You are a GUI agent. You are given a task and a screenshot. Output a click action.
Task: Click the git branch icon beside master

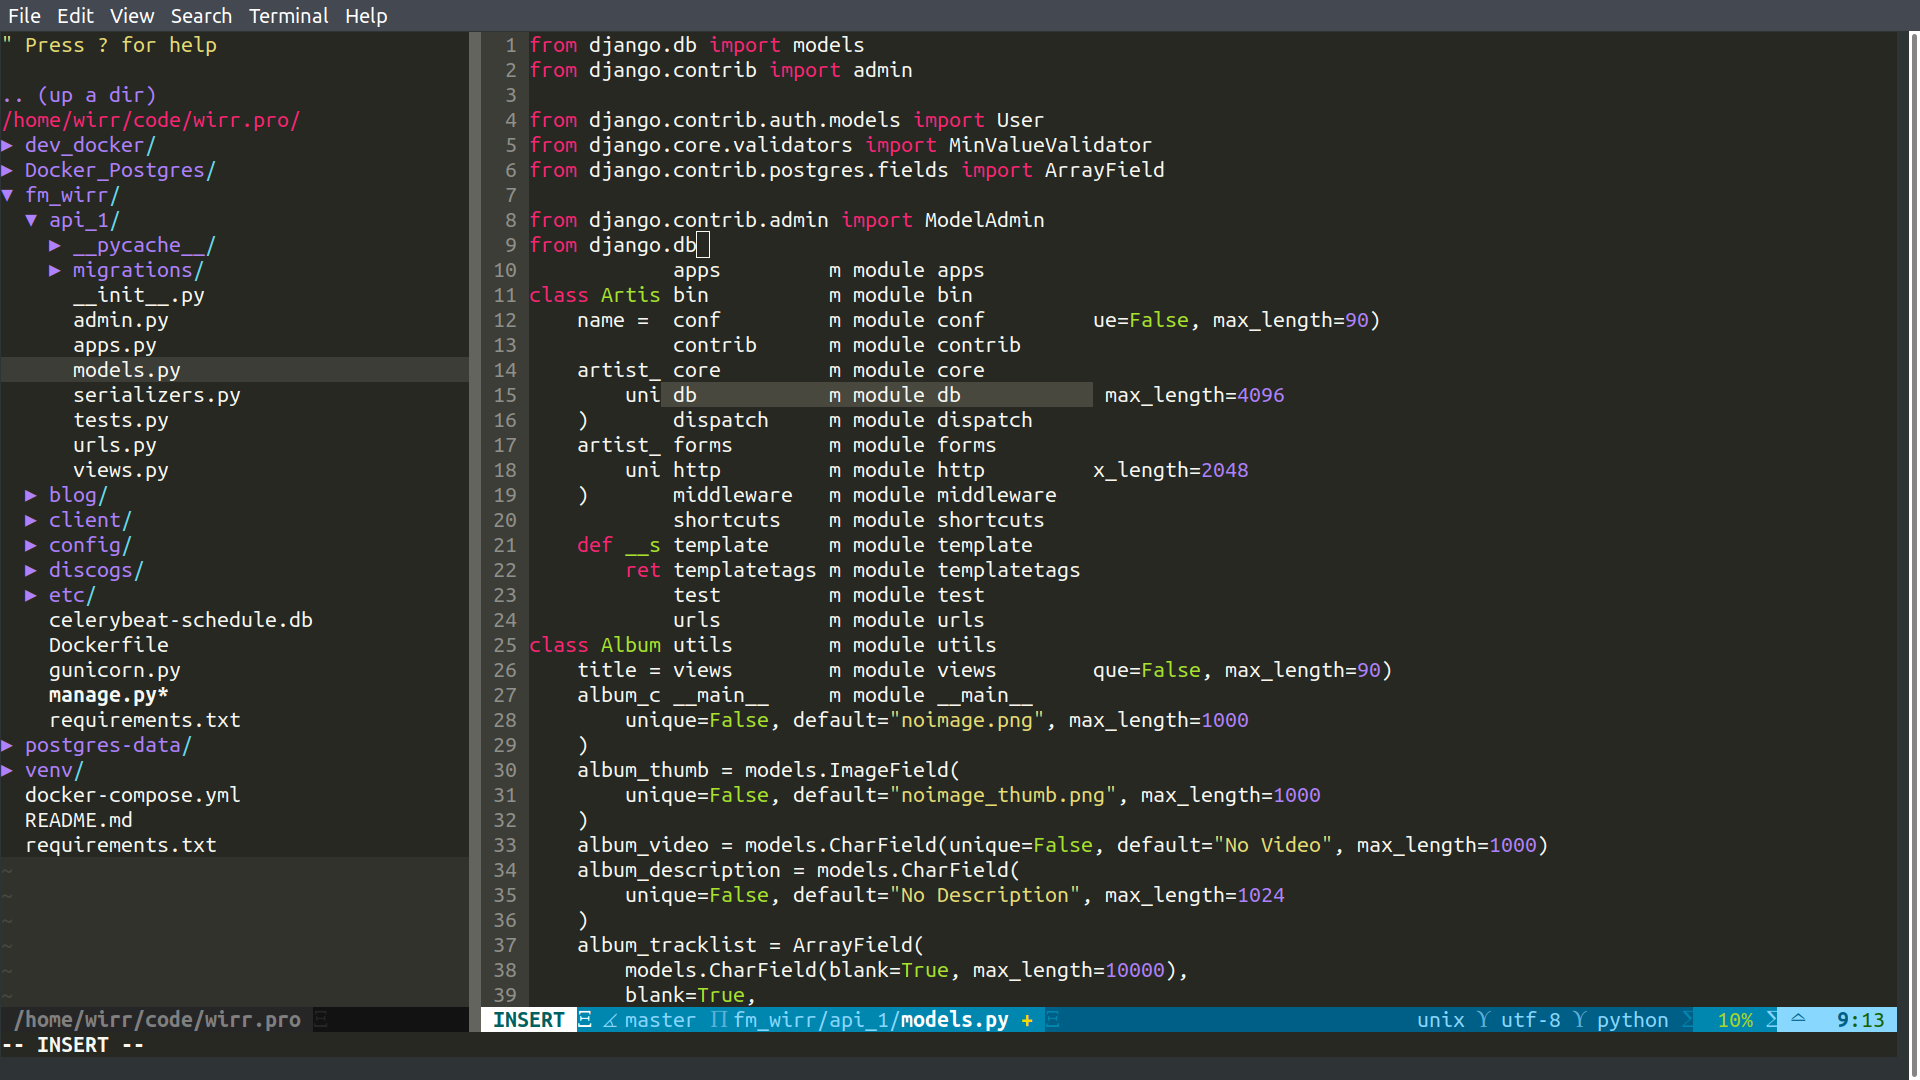tap(610, 1020)
